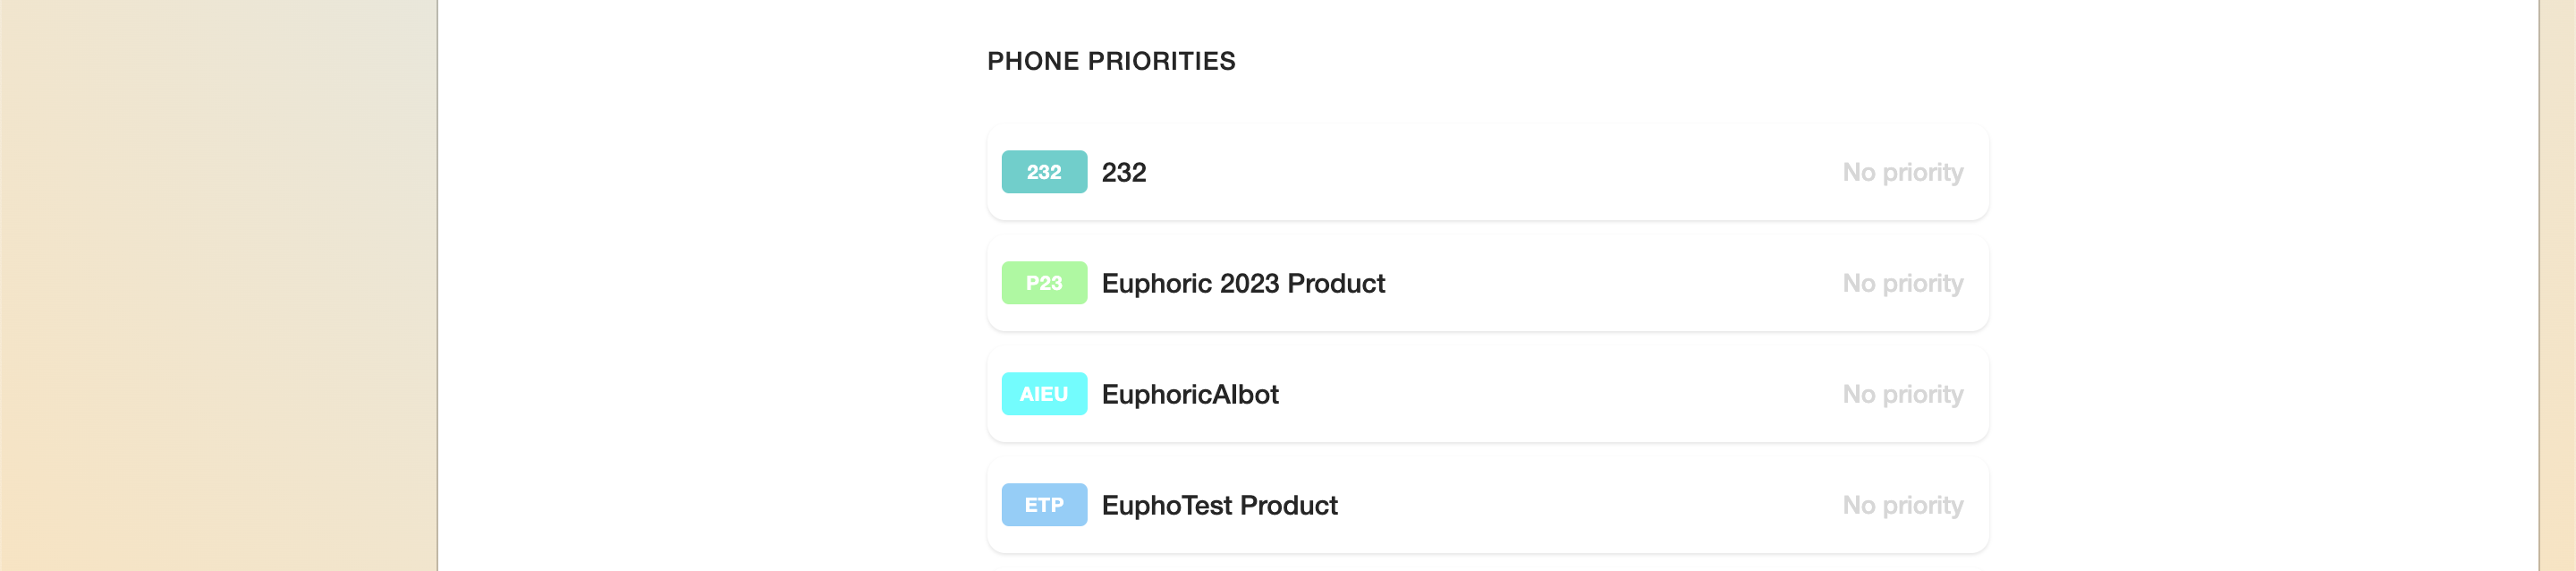This screenshot has width=2576, height=571.
Task: Click empty middle of Euphoric 2023 row
Action: [1600, 283]
